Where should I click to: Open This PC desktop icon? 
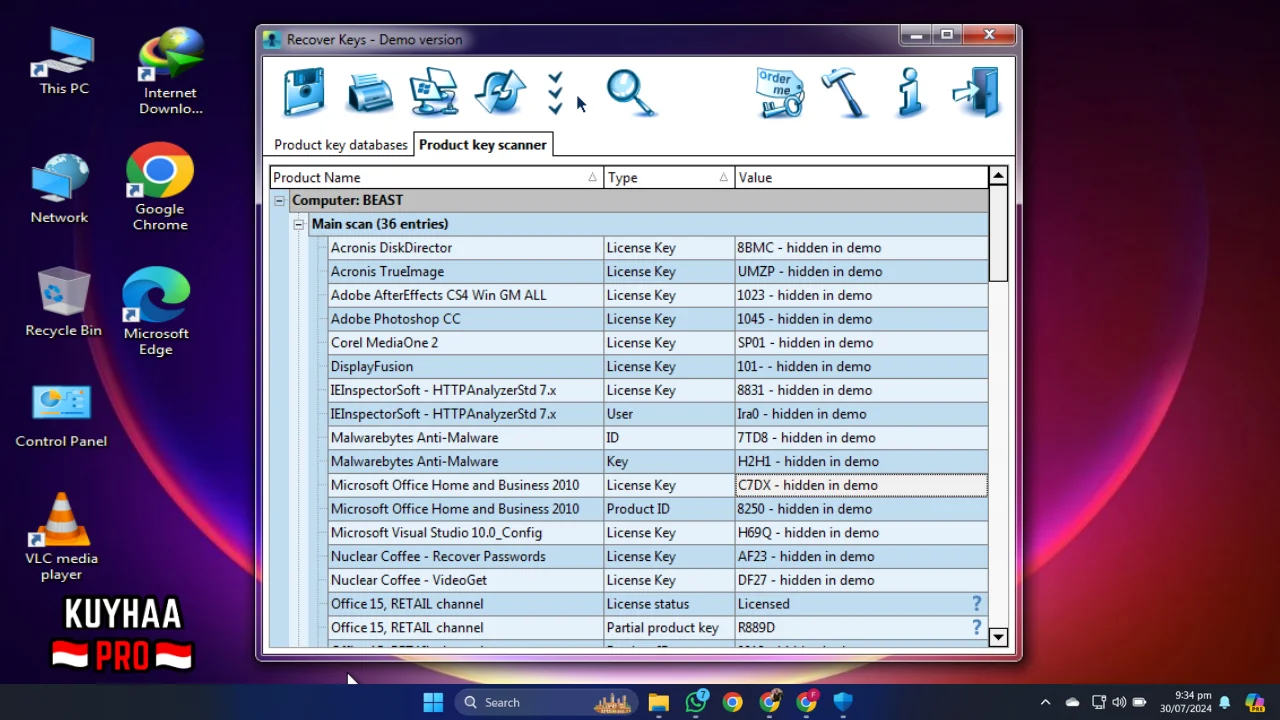click(x=64, y=62)
